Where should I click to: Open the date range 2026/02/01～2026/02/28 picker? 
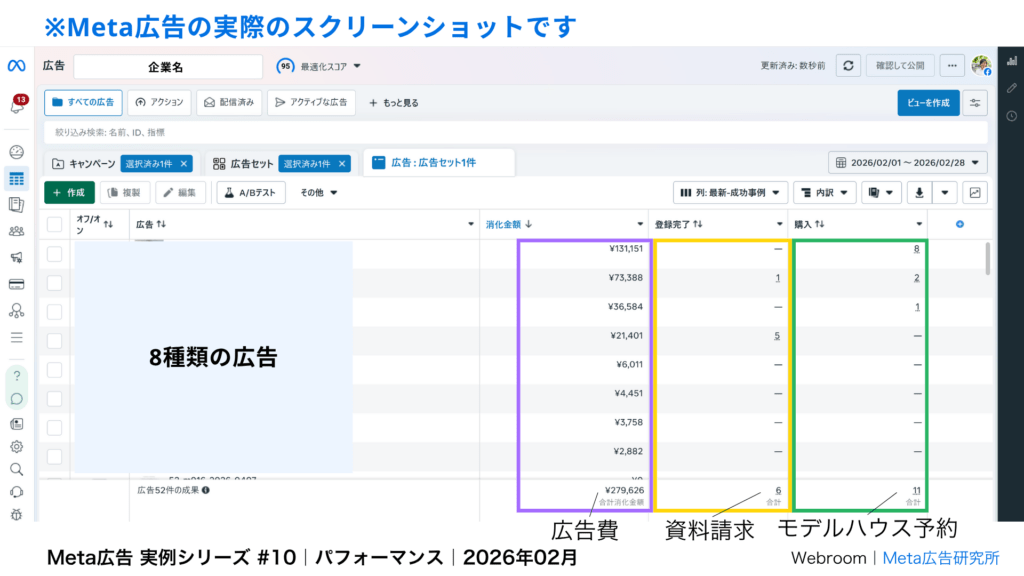click(x=908, y=163)
